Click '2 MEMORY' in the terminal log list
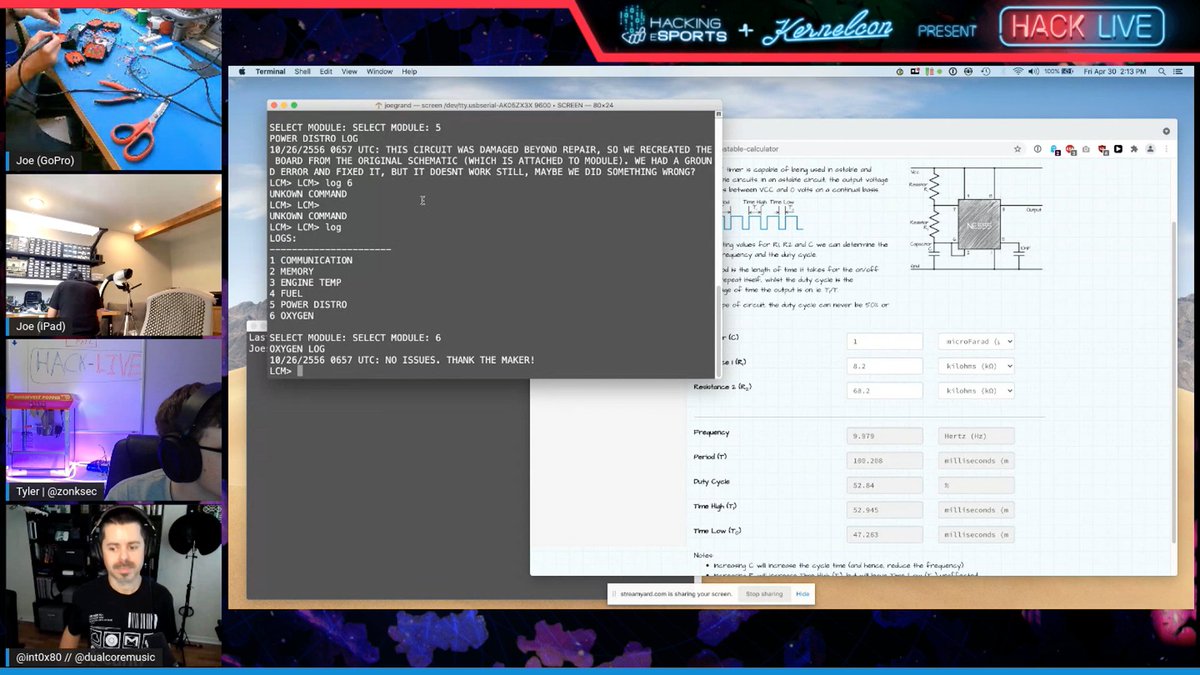This screenshot has width=1200, height=675. (291, 271)
